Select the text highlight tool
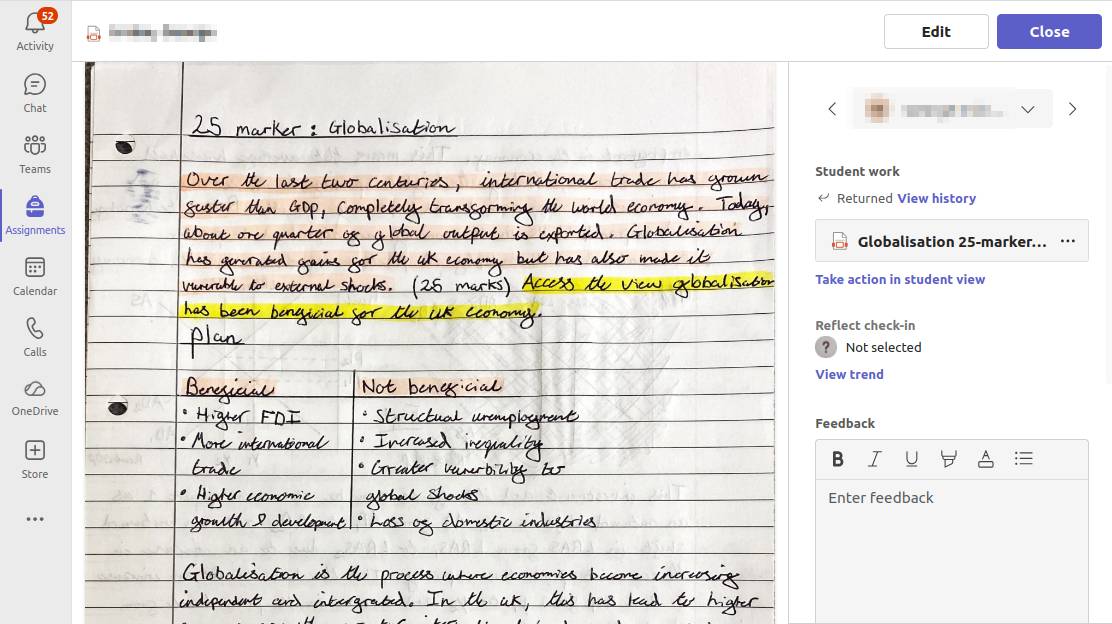1112x624 pixels. click(948, 459)
